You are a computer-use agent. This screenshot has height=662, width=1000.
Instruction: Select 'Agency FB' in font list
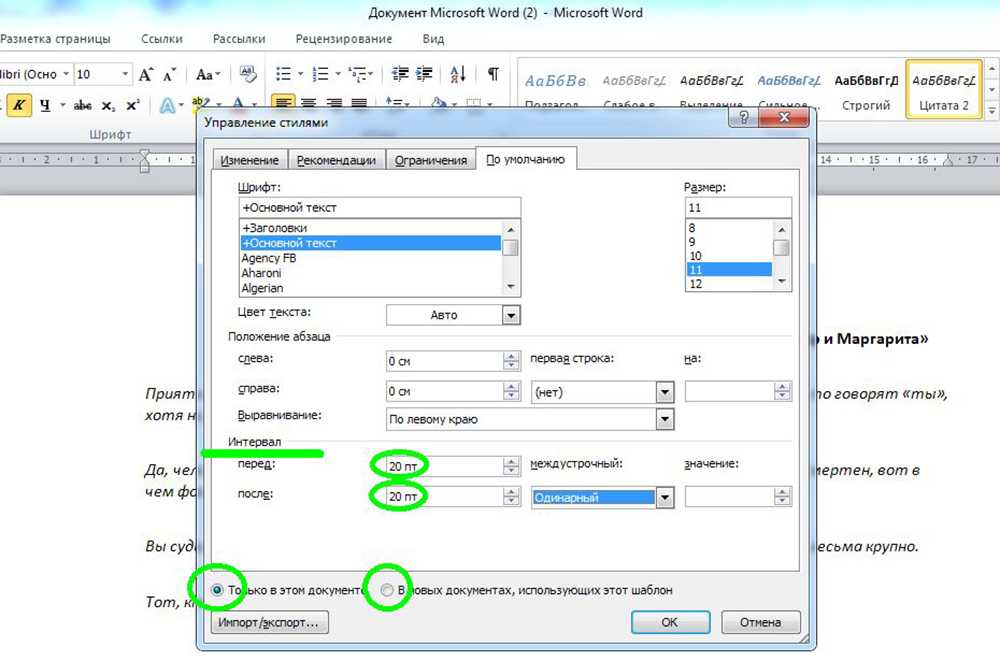pos(269,258)
